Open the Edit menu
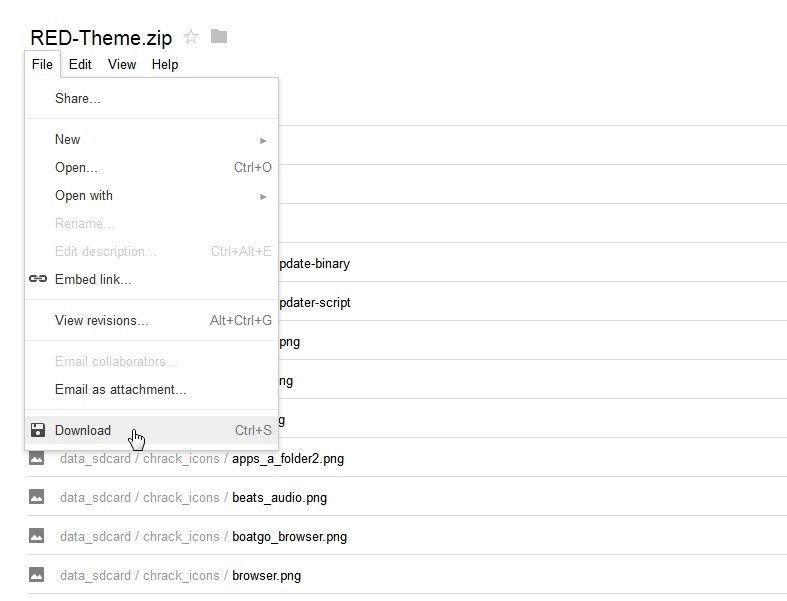Viewport: 787px width, 601px height. point(80,64)
